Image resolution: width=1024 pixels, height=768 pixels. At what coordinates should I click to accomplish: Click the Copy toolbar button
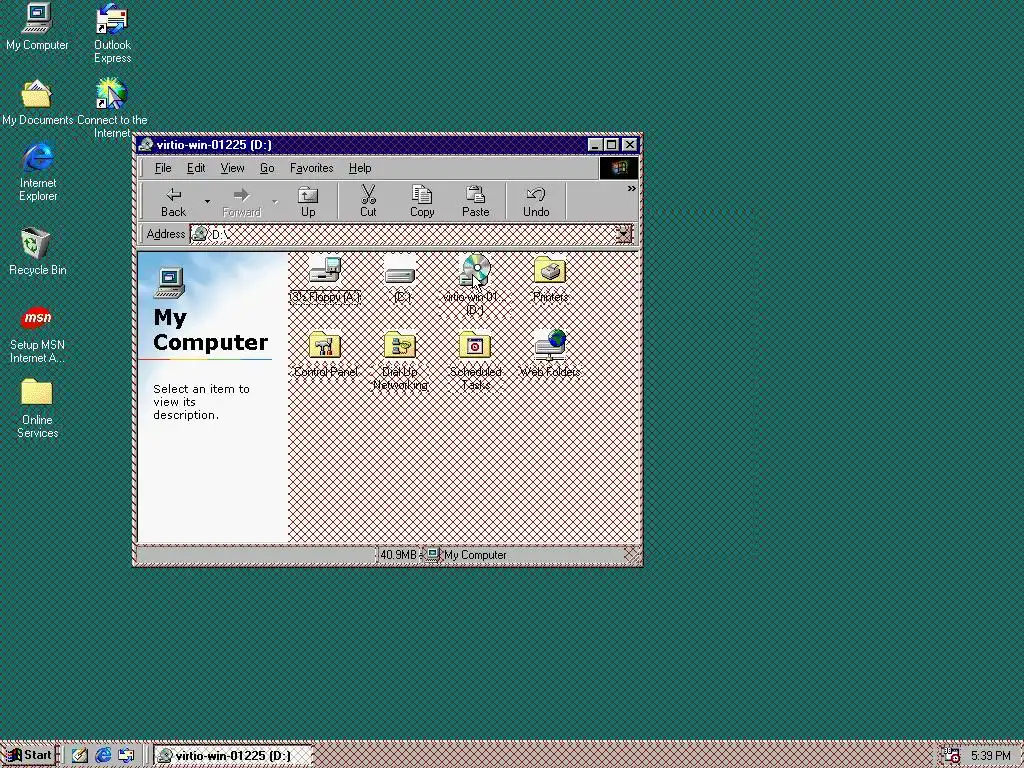coord(422,202)
